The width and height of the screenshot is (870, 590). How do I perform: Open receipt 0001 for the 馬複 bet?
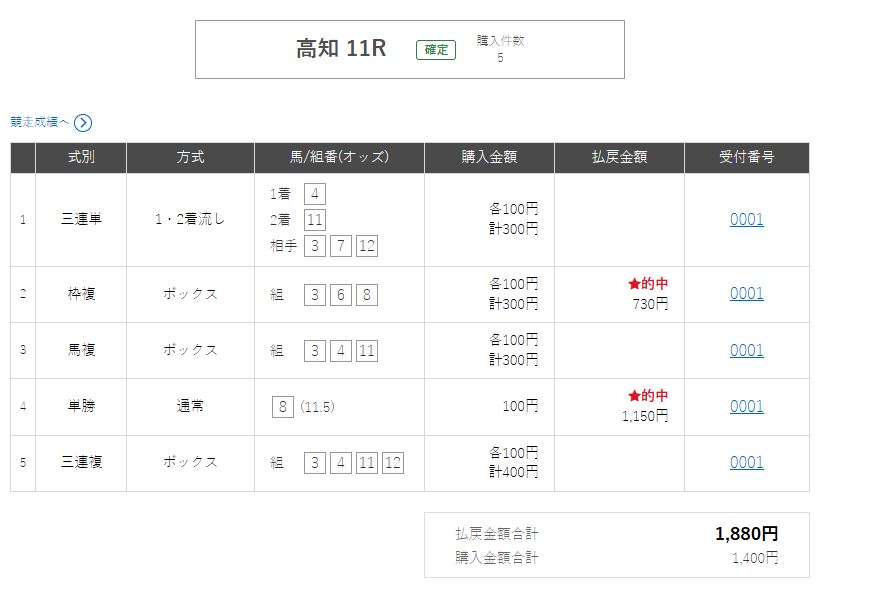point(746,350)
